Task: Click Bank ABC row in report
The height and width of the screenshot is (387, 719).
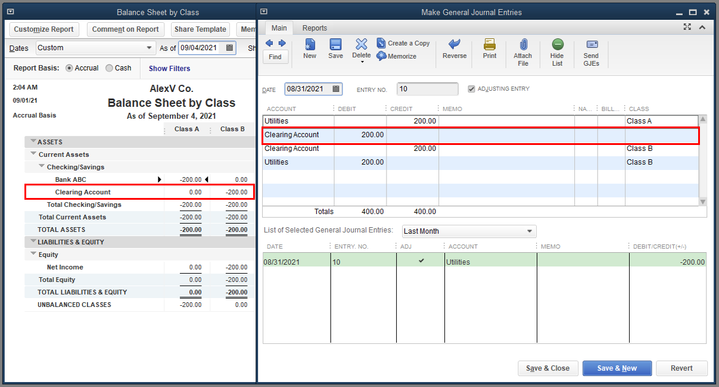Action: point(139,179)
